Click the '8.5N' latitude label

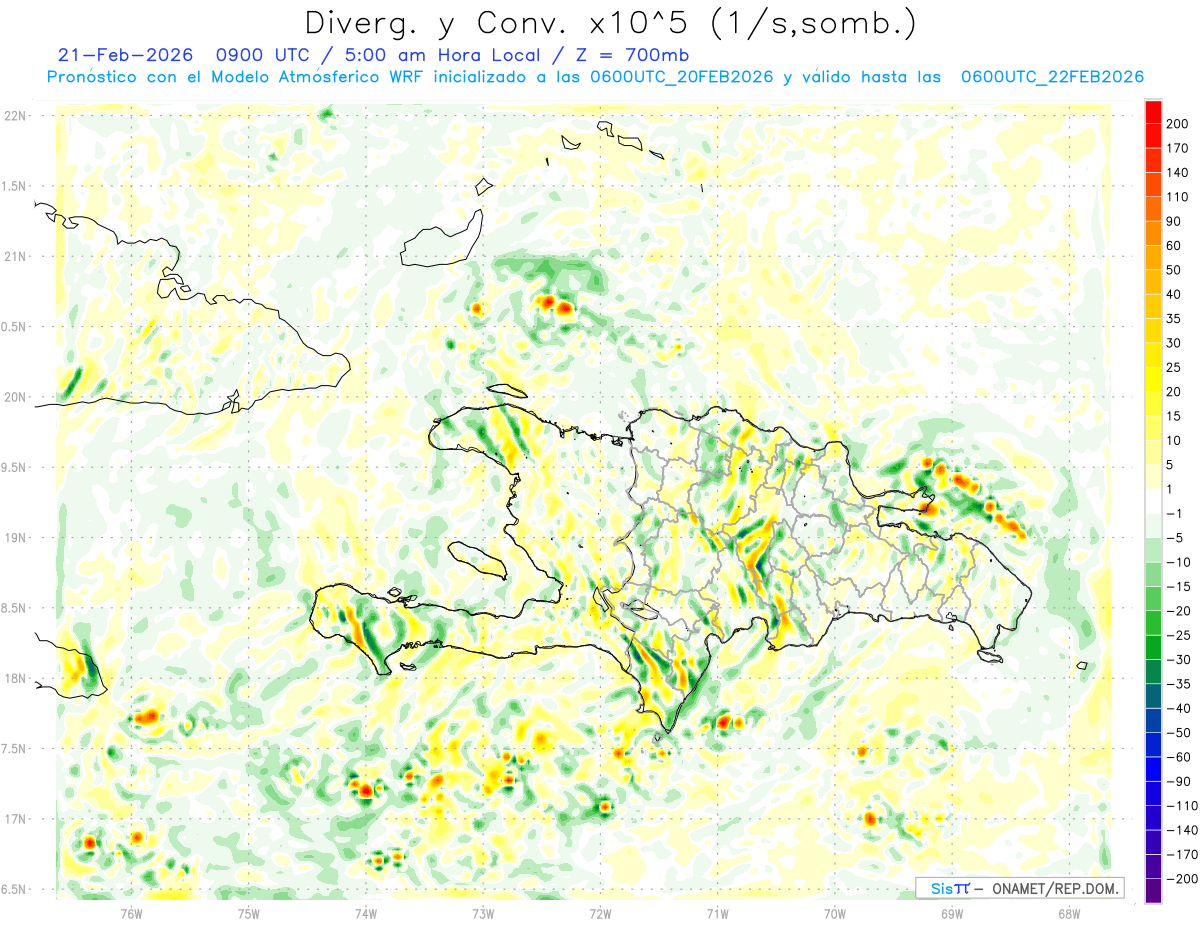pos(15,608)
